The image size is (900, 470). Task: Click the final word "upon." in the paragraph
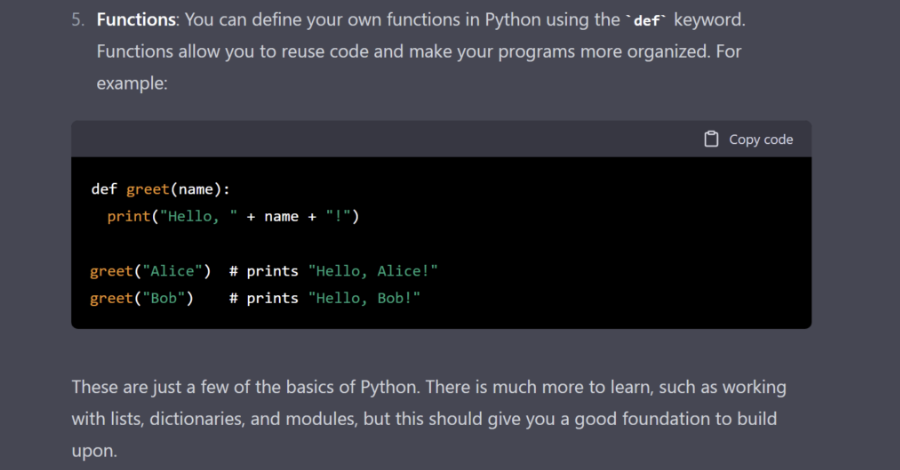point(94,451)
